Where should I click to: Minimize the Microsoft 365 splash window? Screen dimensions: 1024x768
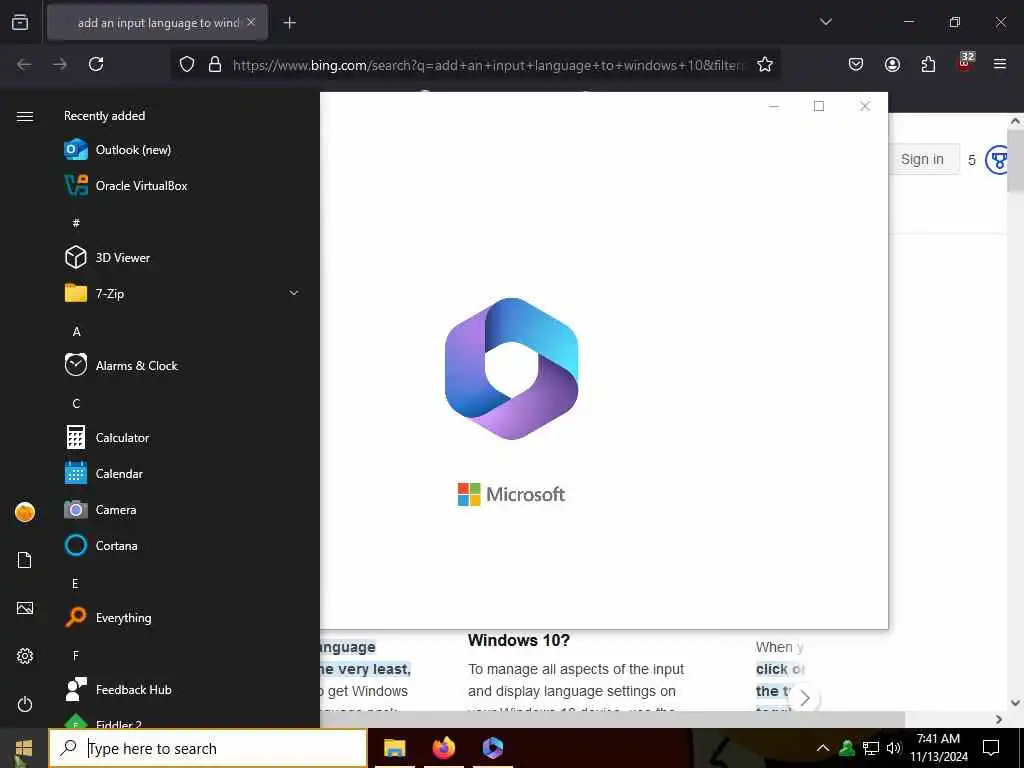point(774,106)
